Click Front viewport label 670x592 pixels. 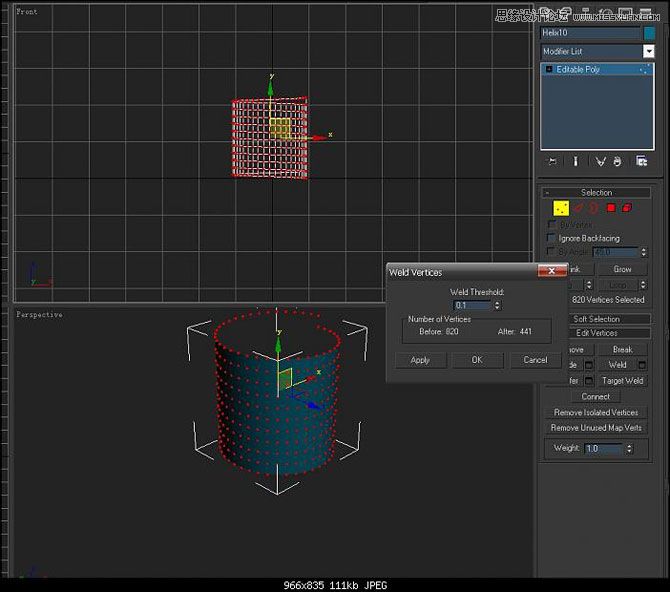pyautogui.click(x=27, y=12)
